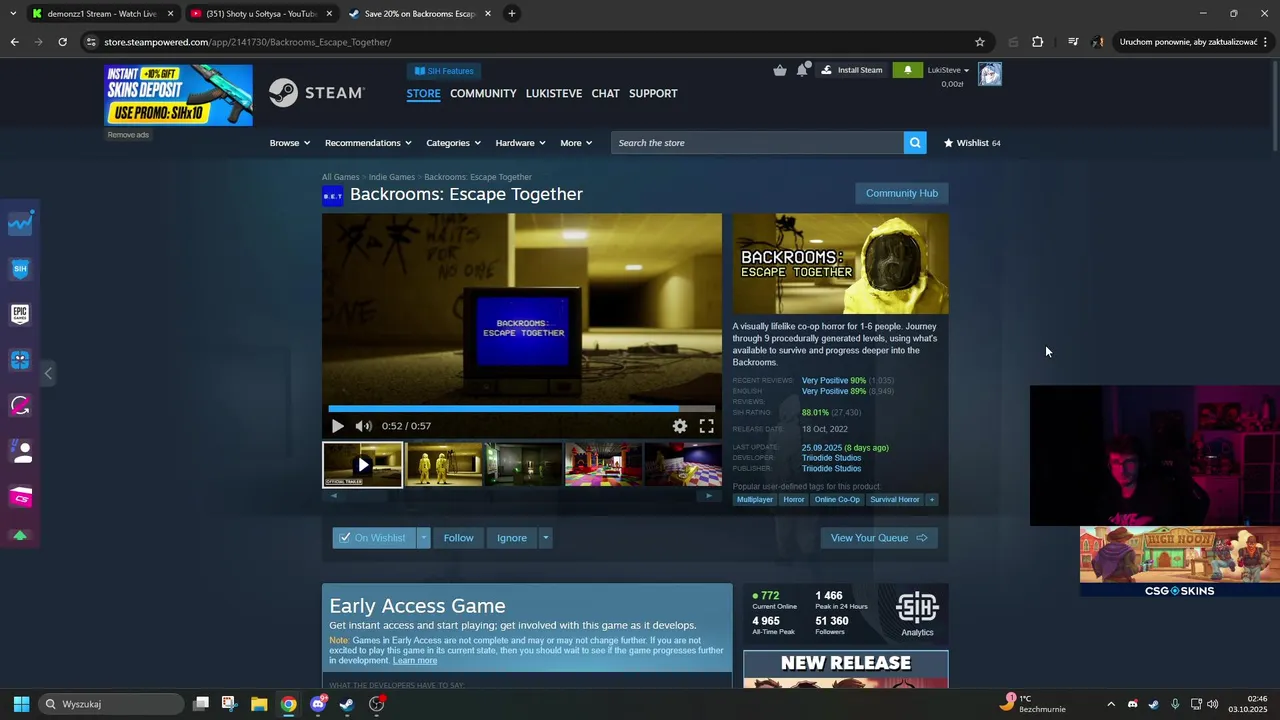The height and width of the screenshot is (720, 1280).
Task: Switch to the Shoty u Sołtysa YouTube tab
Action: [x=262, y=14]
